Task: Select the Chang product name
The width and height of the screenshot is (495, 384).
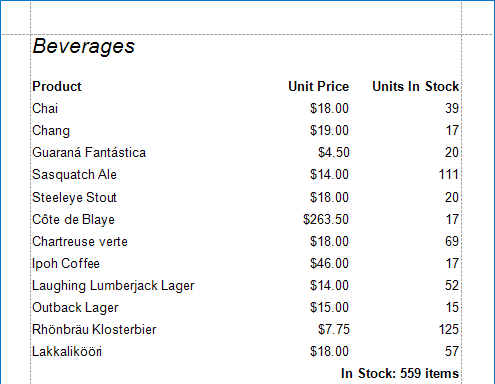Action: [x=51, y=131]
